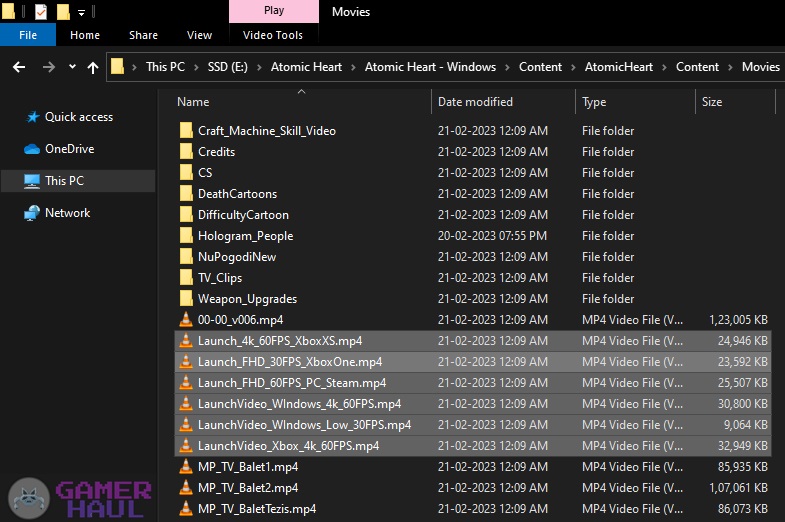Open the Video Tools tab
This screenshot has width=785, height=522.
tap(273, 35)
